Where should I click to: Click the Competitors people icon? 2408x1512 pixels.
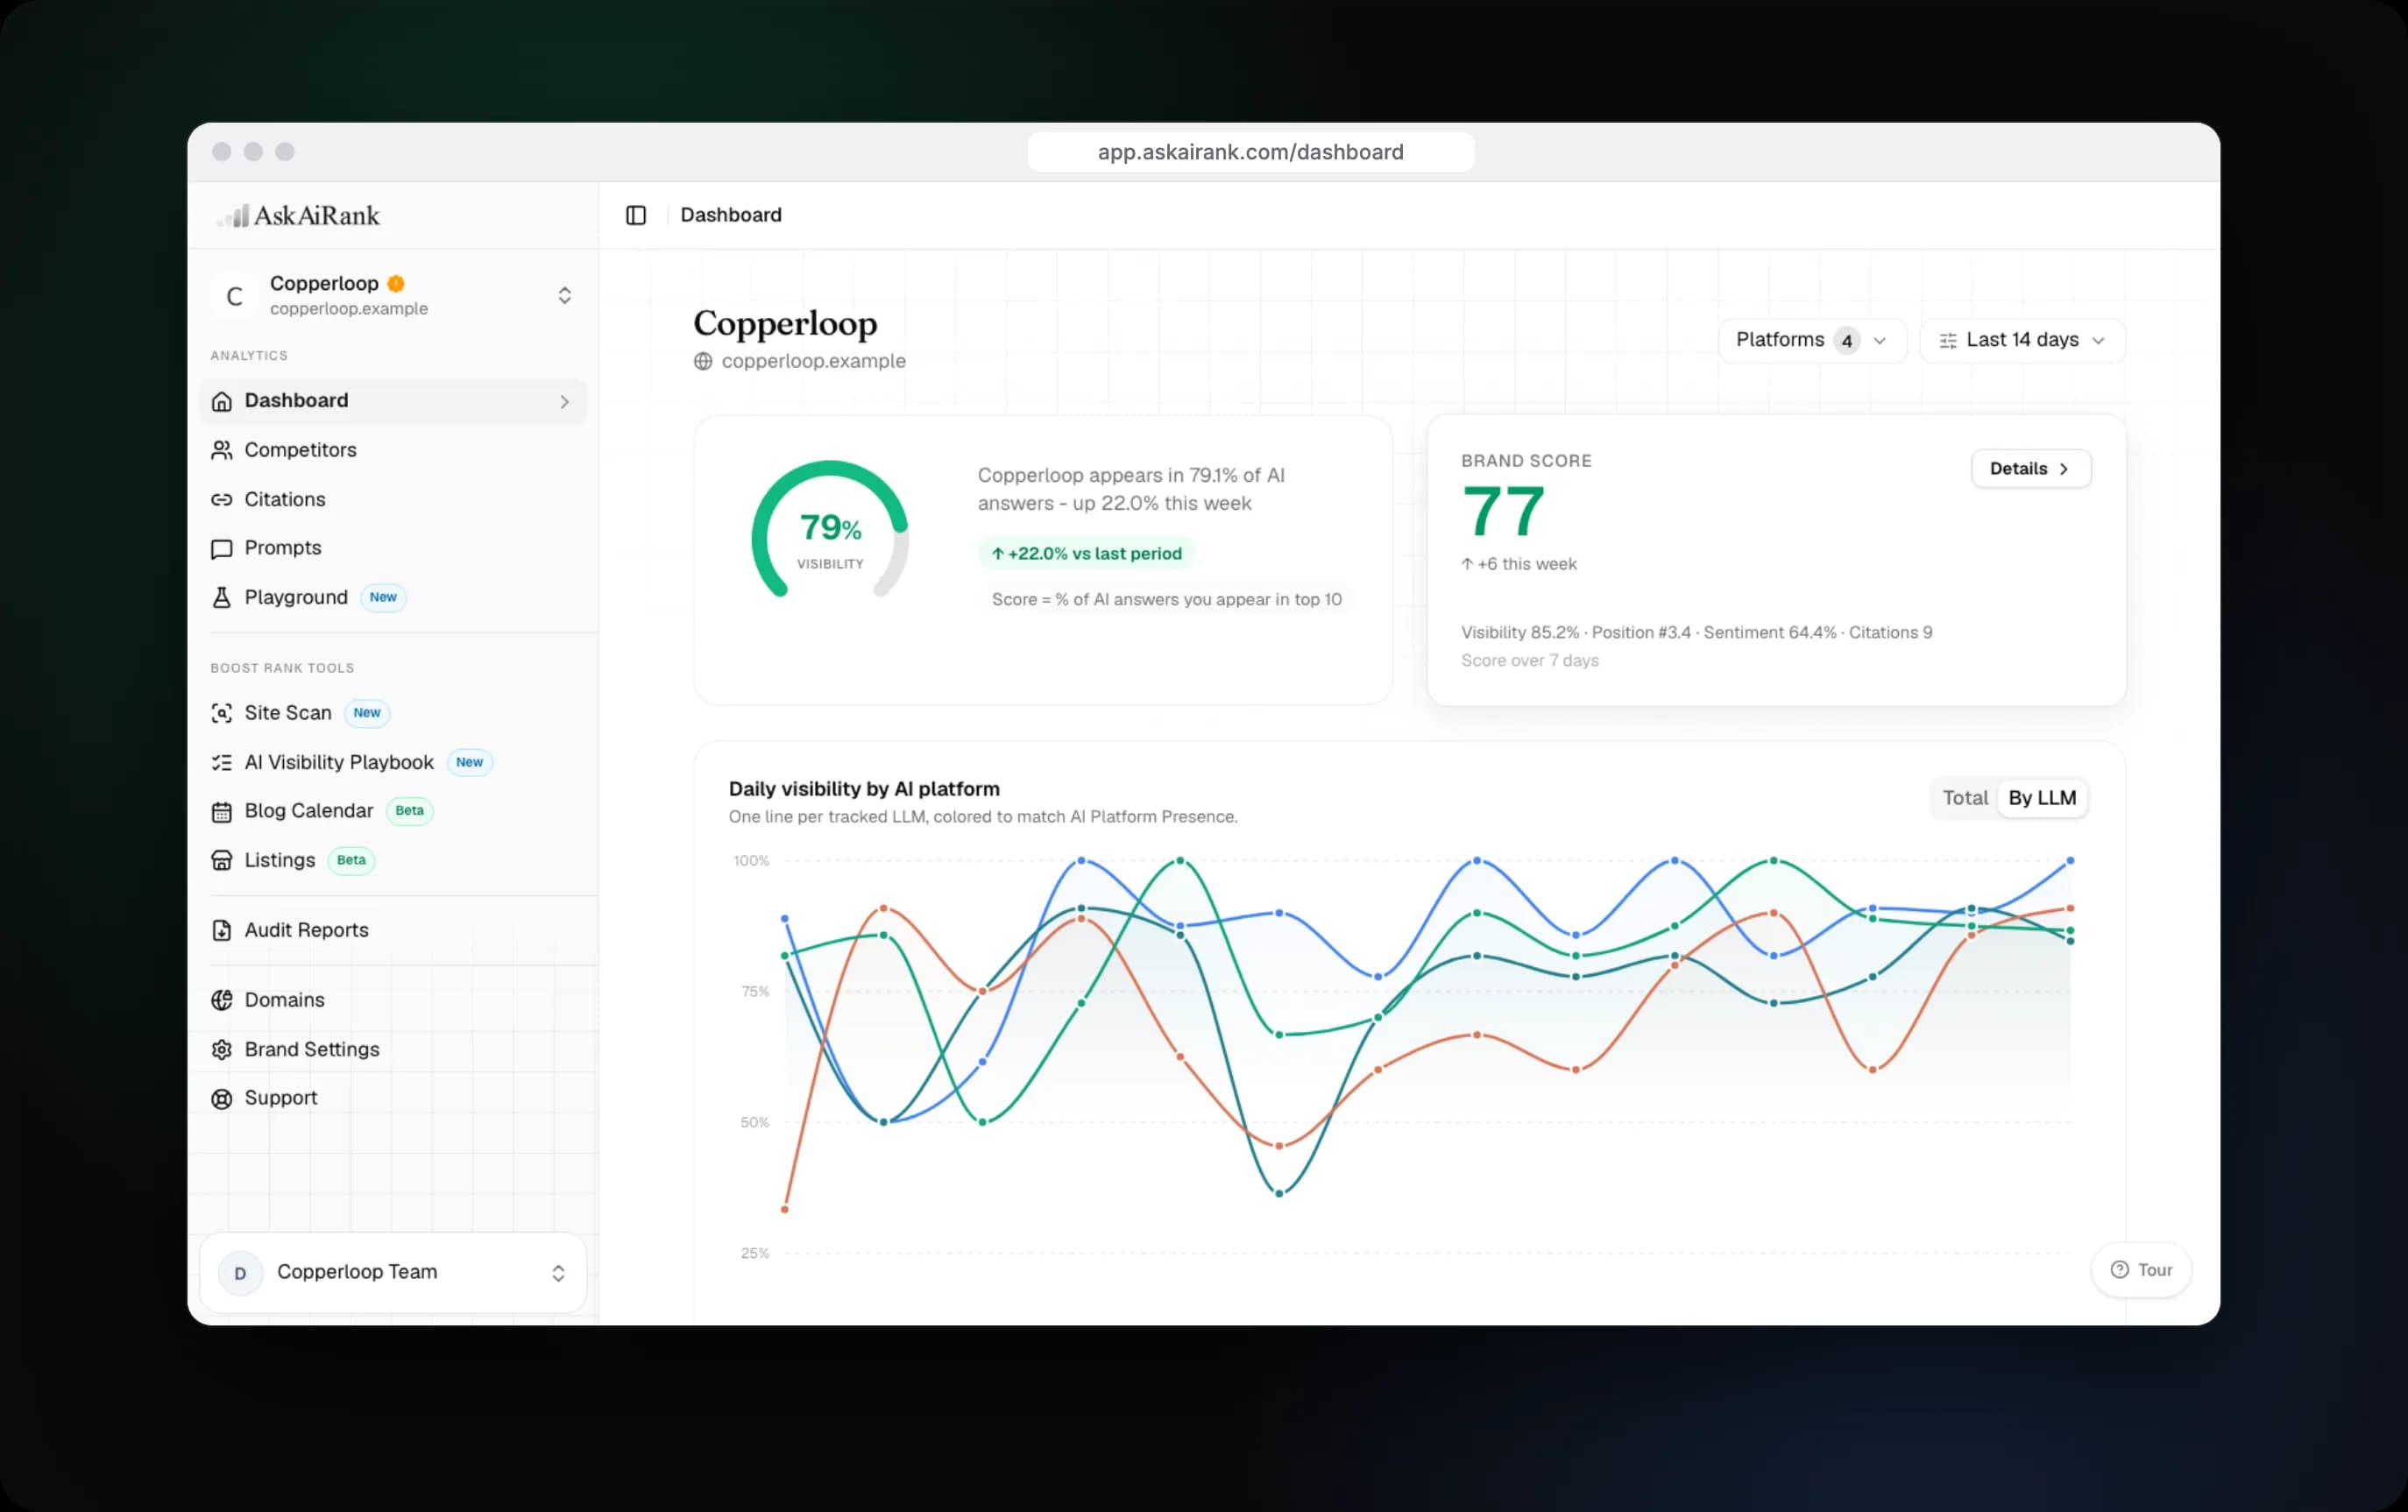pos(222,450)
